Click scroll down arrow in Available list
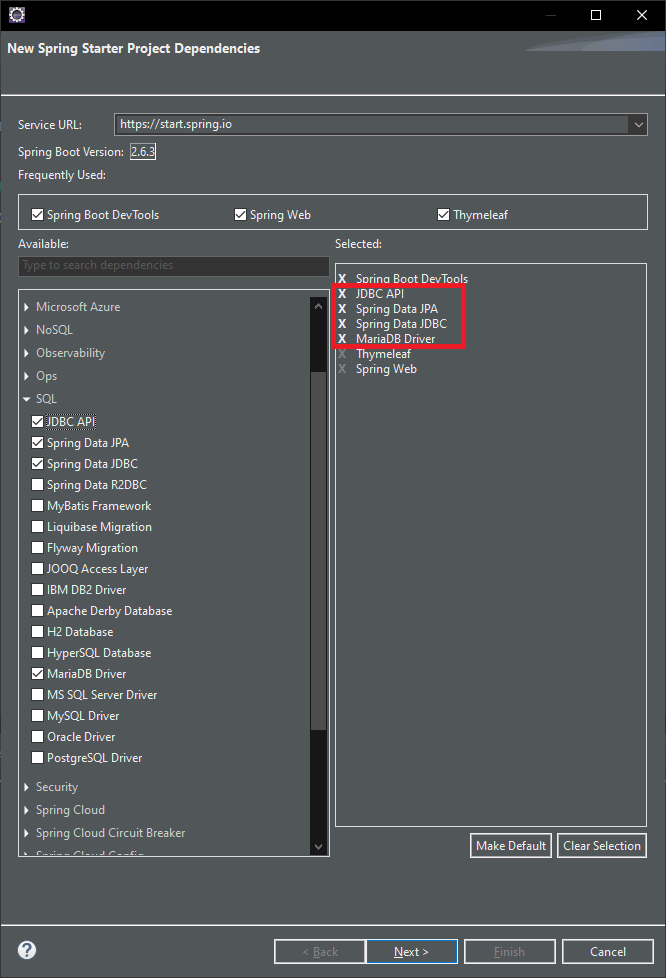This screenshot has width=666, height=978. pyautogui.click(x=318, y=846)
